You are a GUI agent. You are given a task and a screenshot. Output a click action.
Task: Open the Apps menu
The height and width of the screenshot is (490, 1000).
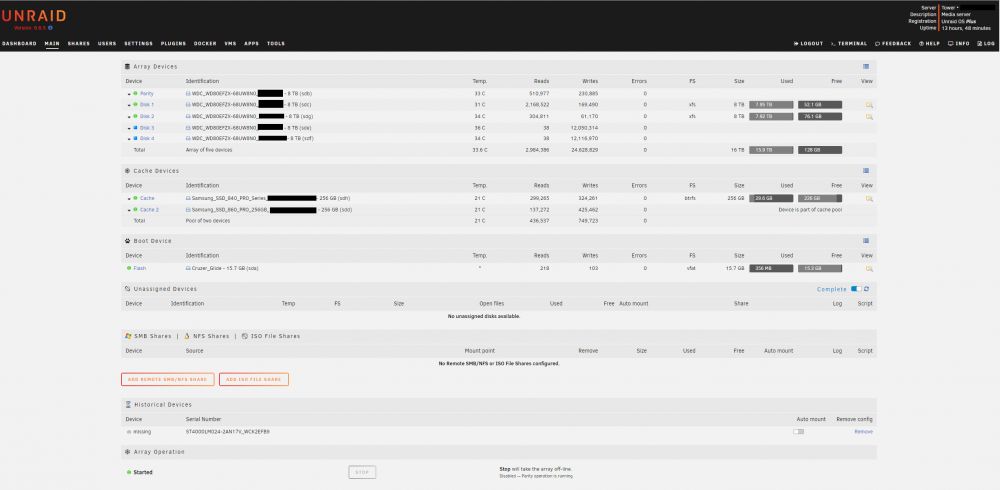[x=251, y=44]
